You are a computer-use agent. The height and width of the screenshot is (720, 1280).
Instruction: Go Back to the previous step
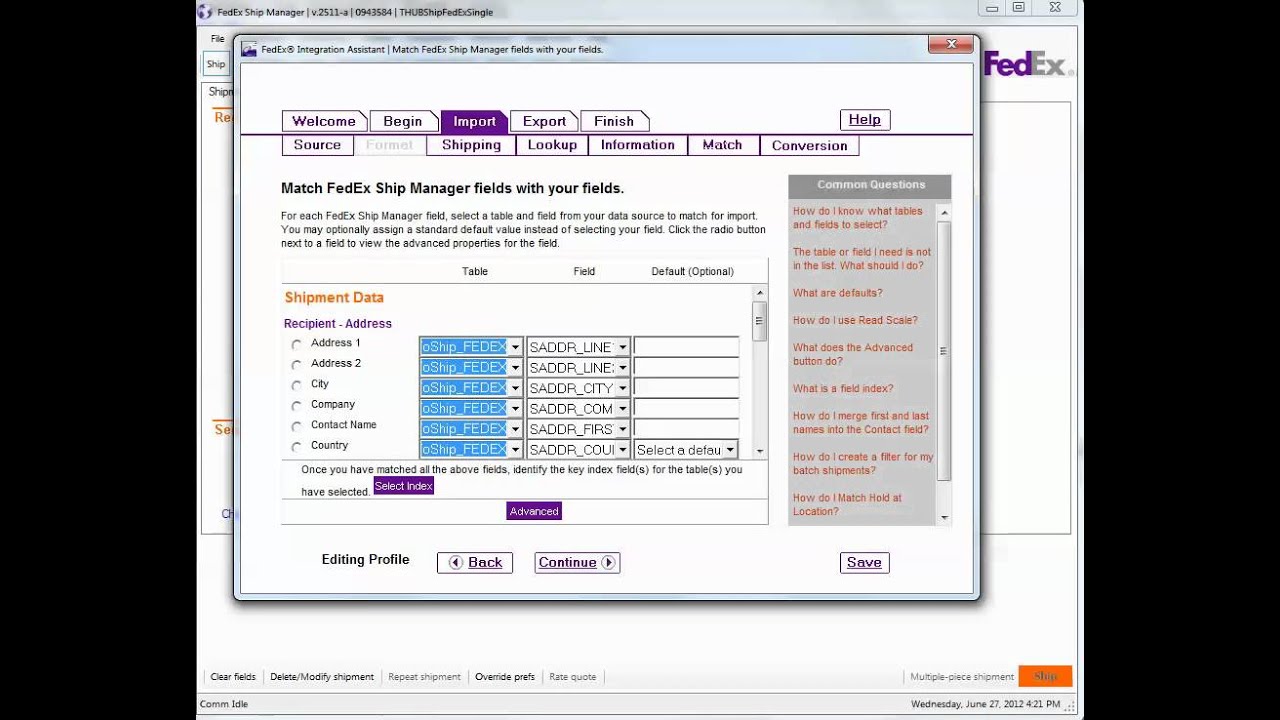pyautogui.click(x=475, y=563)
